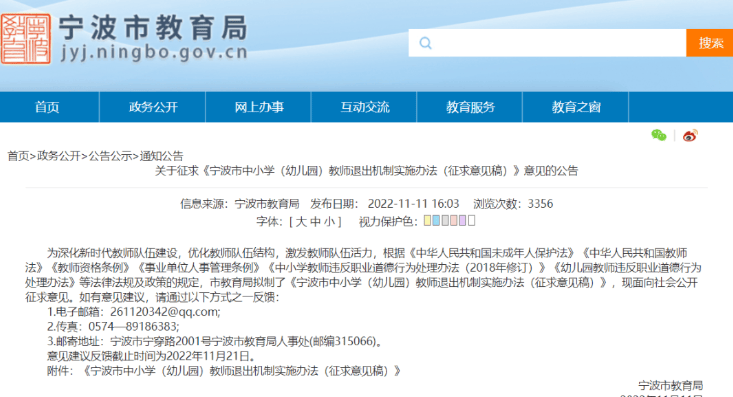Click the fax number 0574—89186383
The width and height of the screenshot is (733, 397).
(x=133, y=326)
